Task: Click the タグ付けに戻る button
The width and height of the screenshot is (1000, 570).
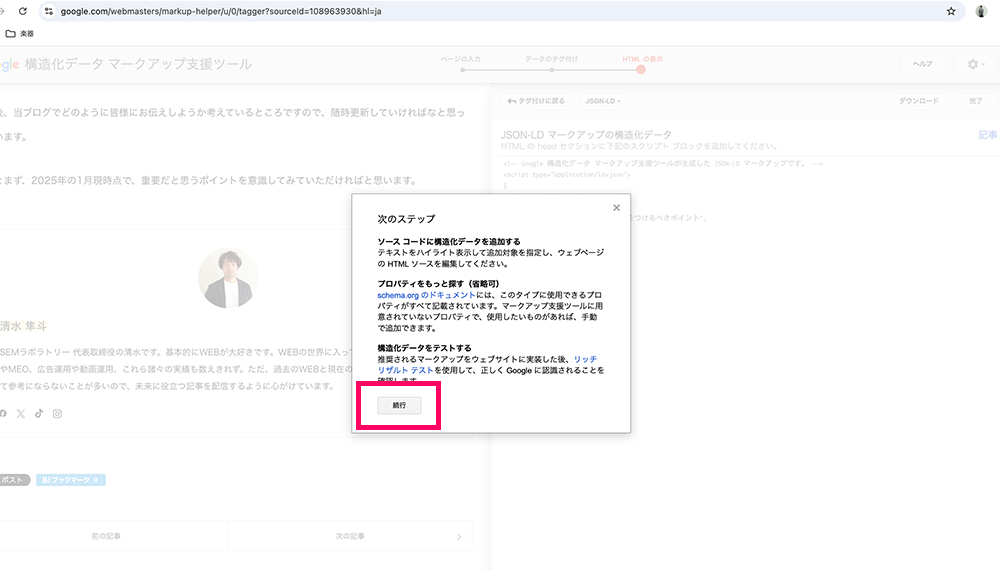Action: tap(536, 101)
